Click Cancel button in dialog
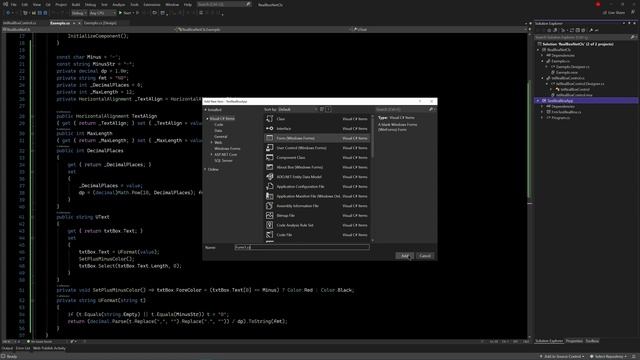640x360 pixels. [x=425, y=256]
